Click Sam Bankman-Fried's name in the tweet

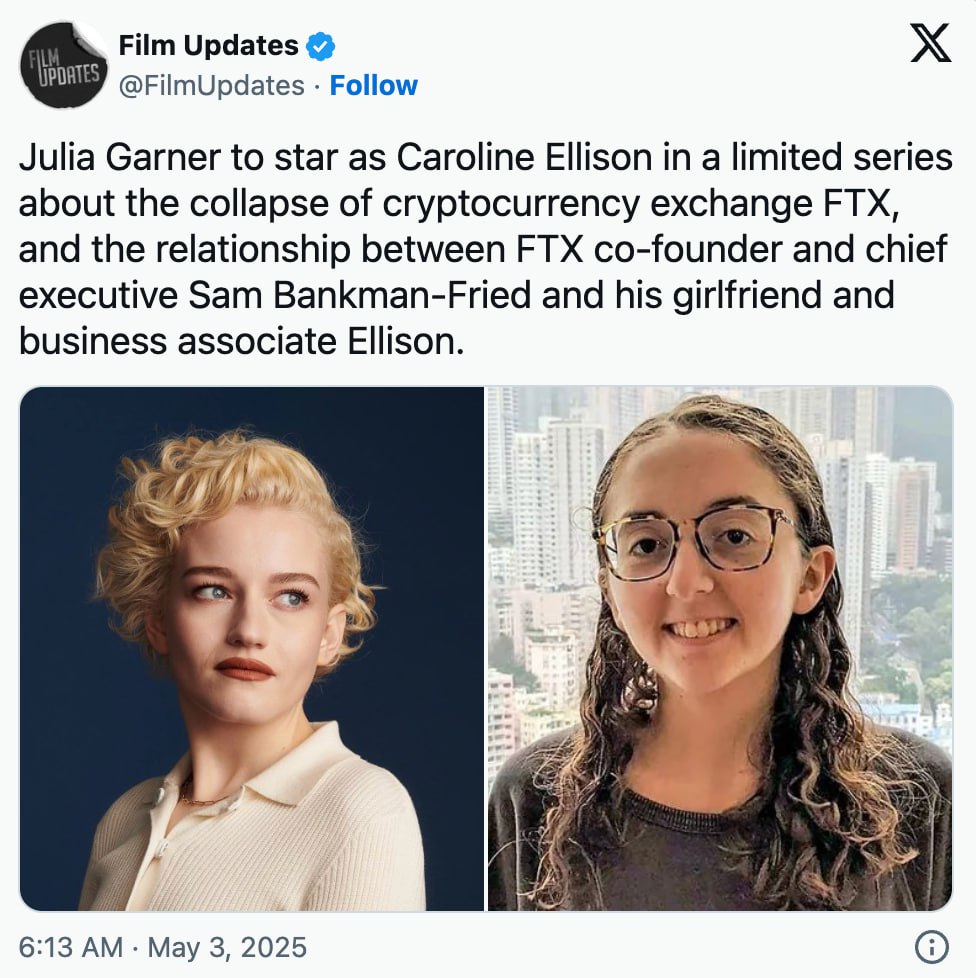(360, 295)
